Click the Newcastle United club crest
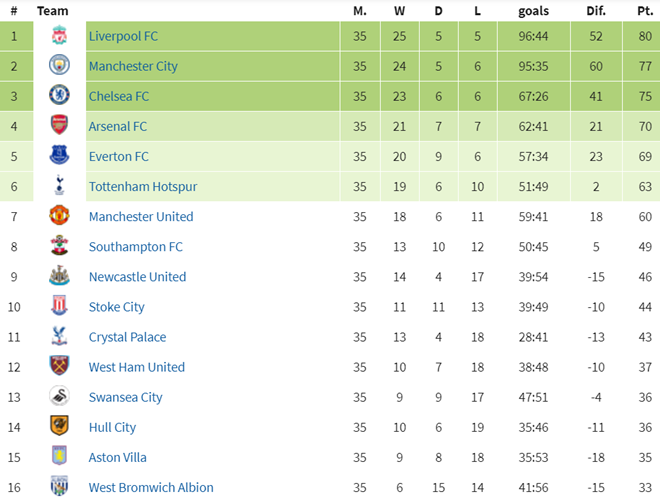660x500 pixels. tap(60, 277)
